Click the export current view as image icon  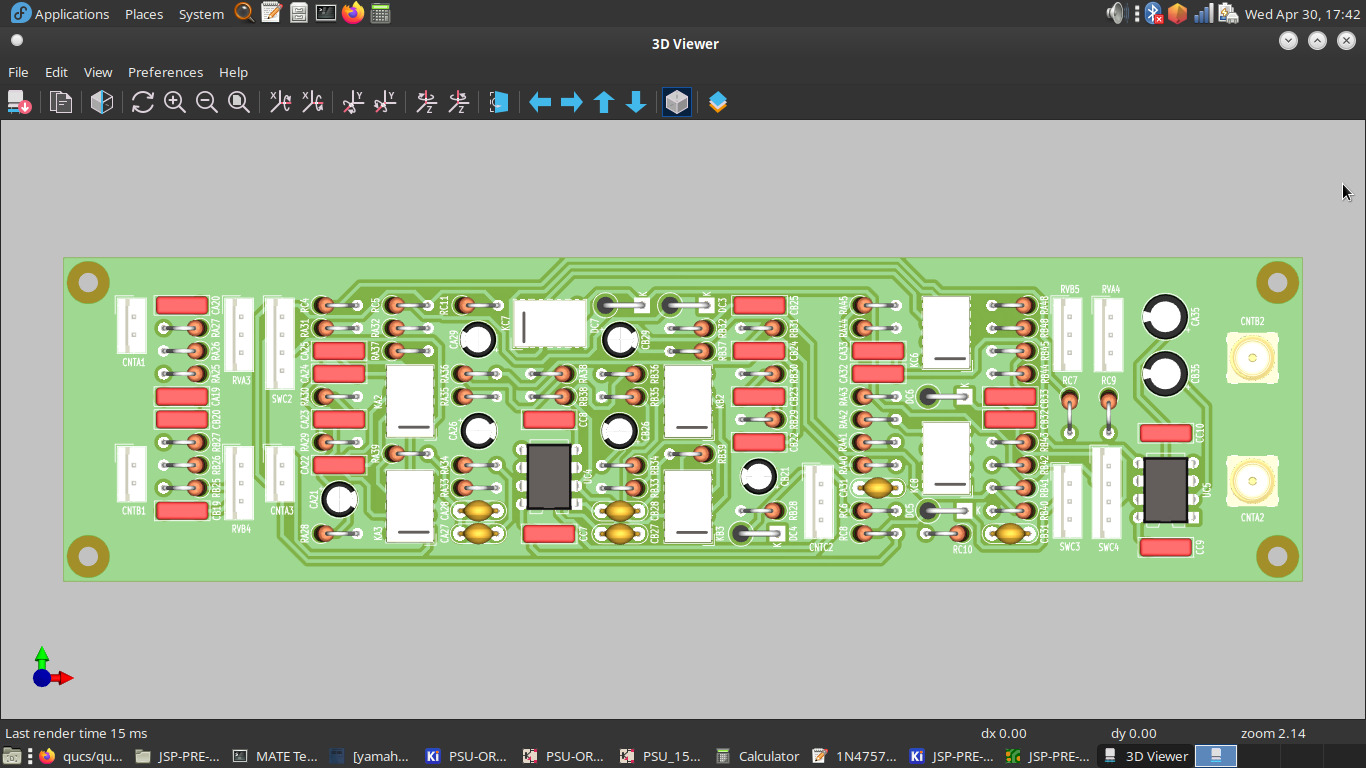pyautogui.click(x=19, y=102)
